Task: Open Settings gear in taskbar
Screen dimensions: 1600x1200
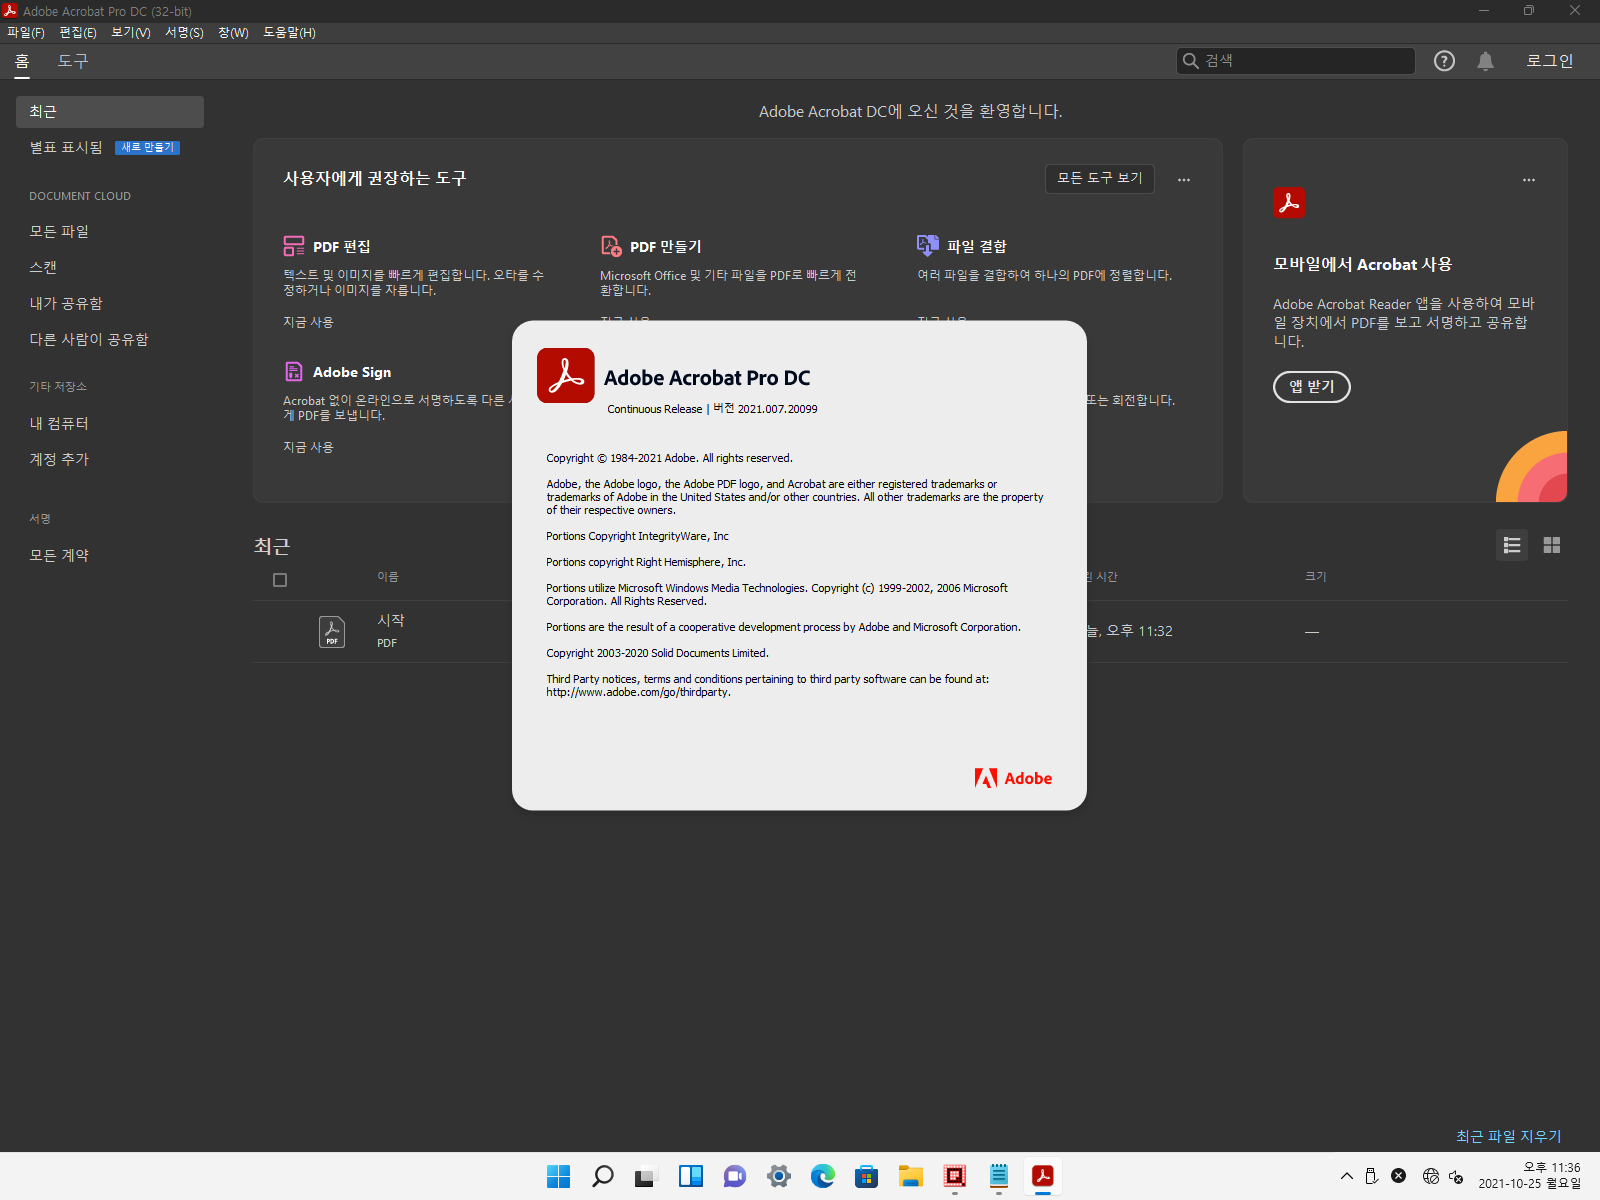Action: [x=779, y=1176]
